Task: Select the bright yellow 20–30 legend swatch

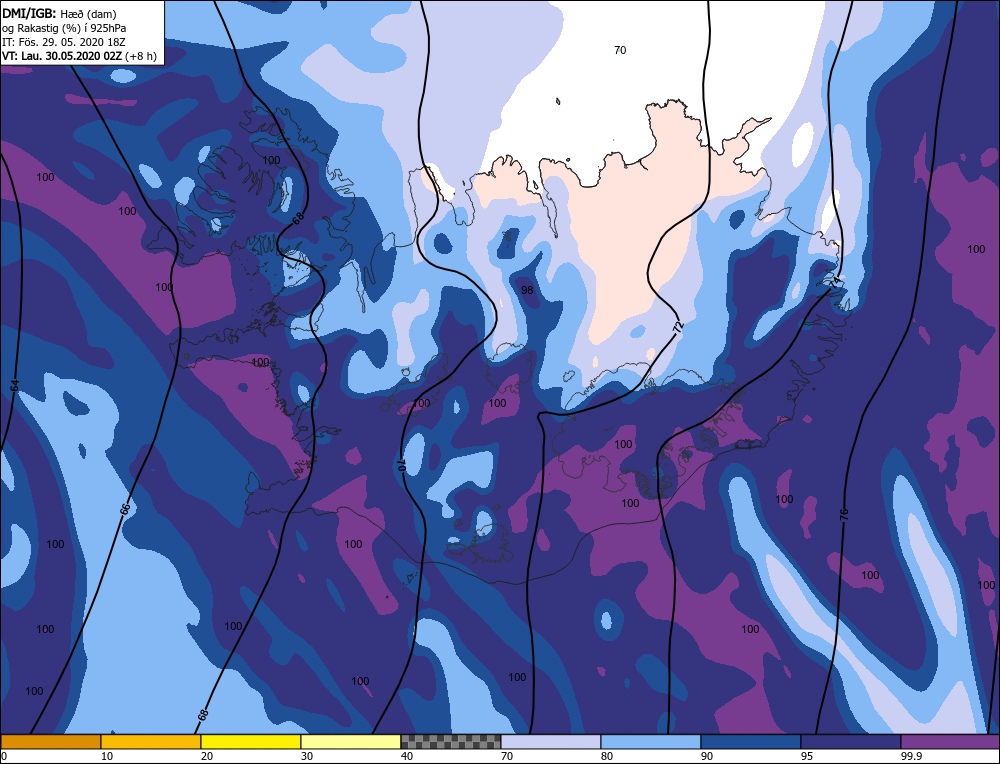Action: click(x=251, y=742)
